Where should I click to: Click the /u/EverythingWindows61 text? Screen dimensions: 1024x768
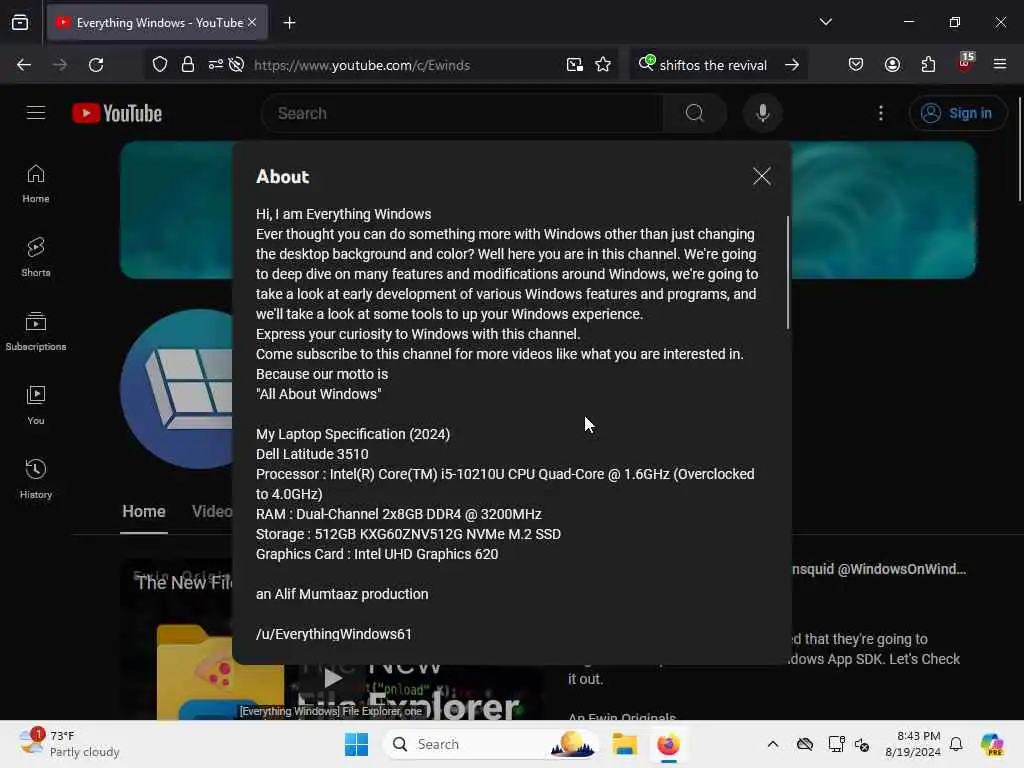(334, 634)
